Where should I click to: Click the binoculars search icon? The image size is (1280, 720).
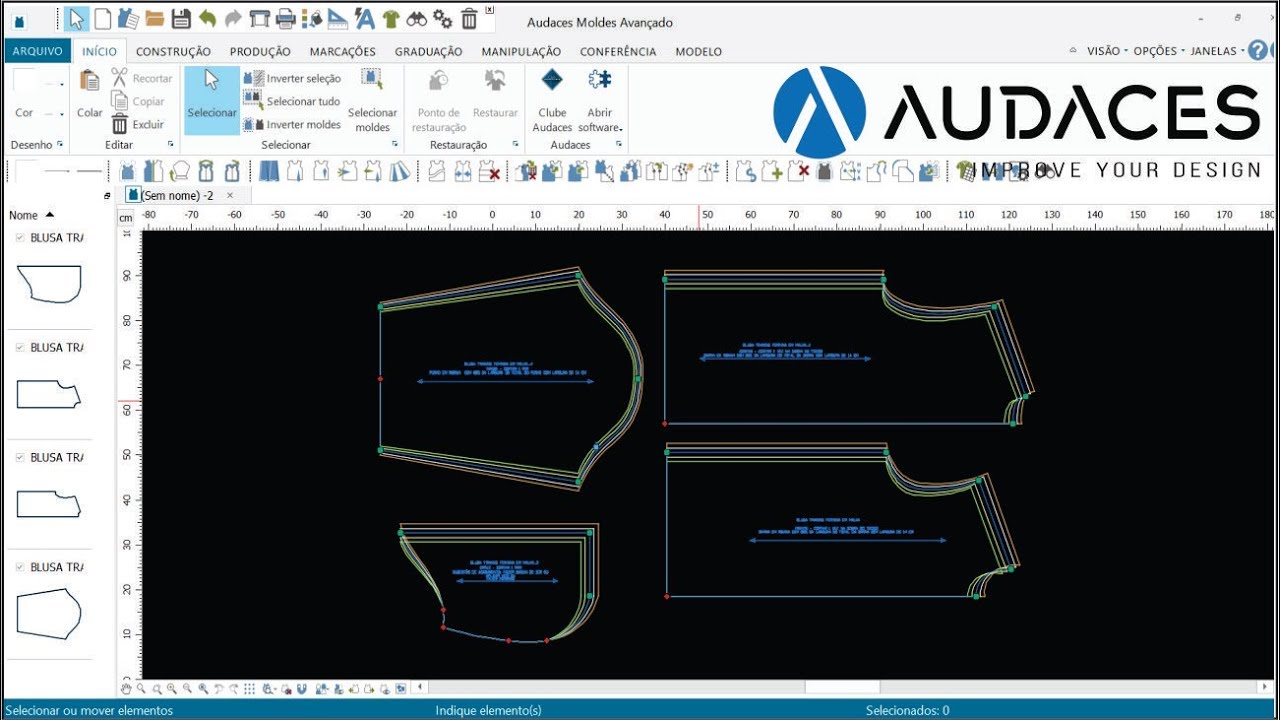click(x=416, y=18)
